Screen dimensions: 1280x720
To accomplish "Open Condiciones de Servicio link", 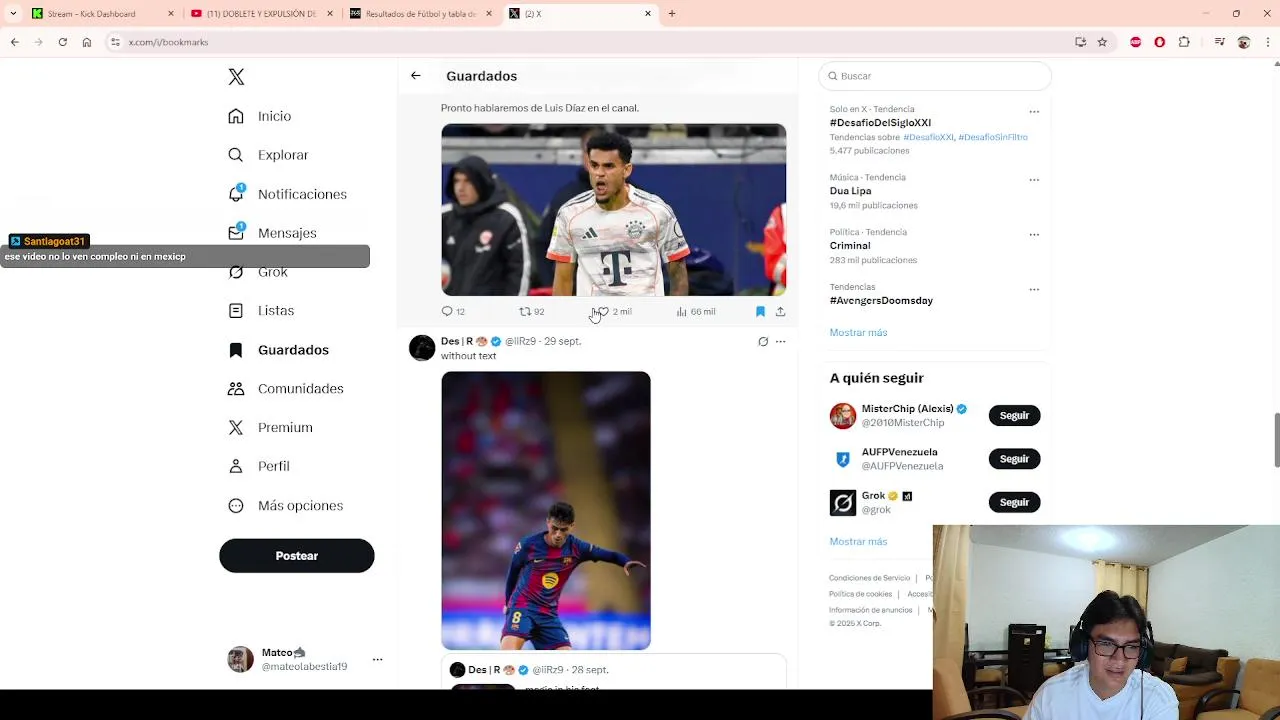I will tap(869, 578).
